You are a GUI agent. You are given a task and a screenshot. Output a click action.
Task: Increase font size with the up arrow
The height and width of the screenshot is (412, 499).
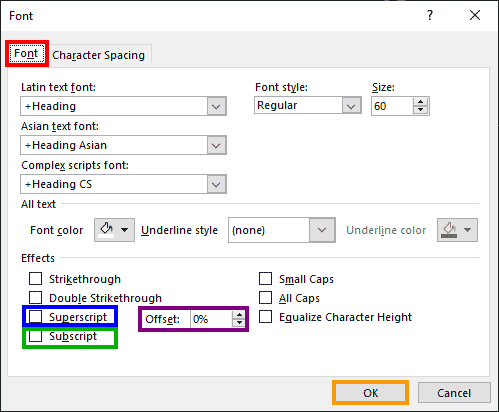421,102
